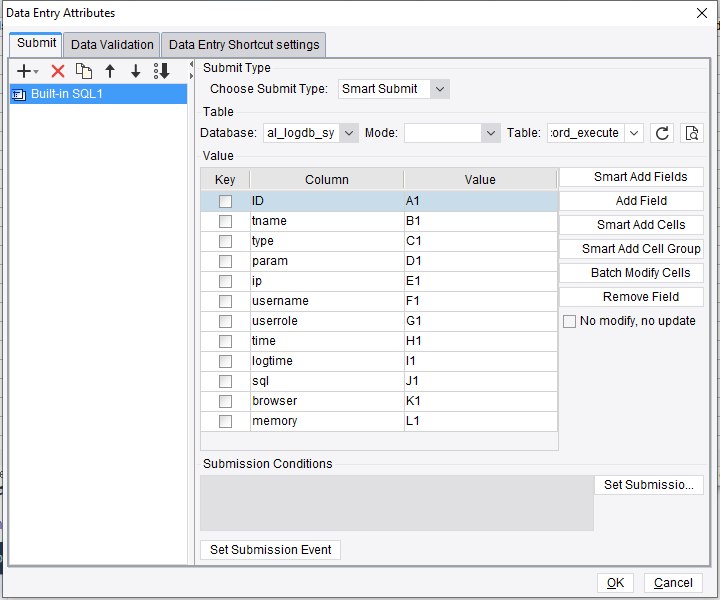
Task: Click the sort-to-bottom arrow icon
Action: tap(162, 71)
